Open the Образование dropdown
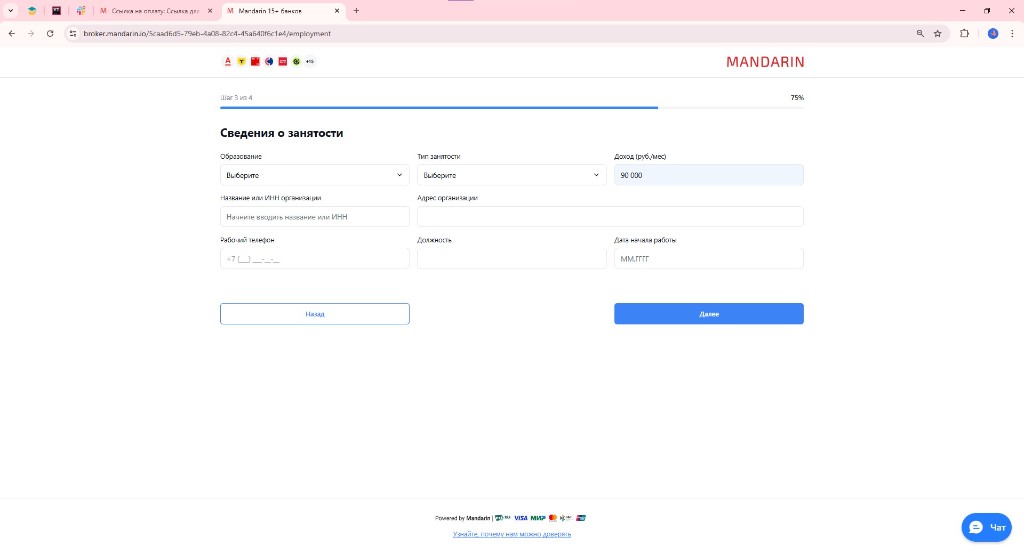 click(x=315, y=175)
